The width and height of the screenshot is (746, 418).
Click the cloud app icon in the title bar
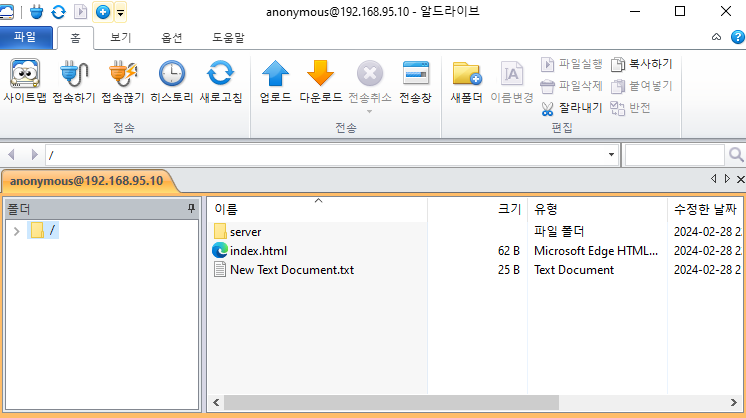[7, 12]
